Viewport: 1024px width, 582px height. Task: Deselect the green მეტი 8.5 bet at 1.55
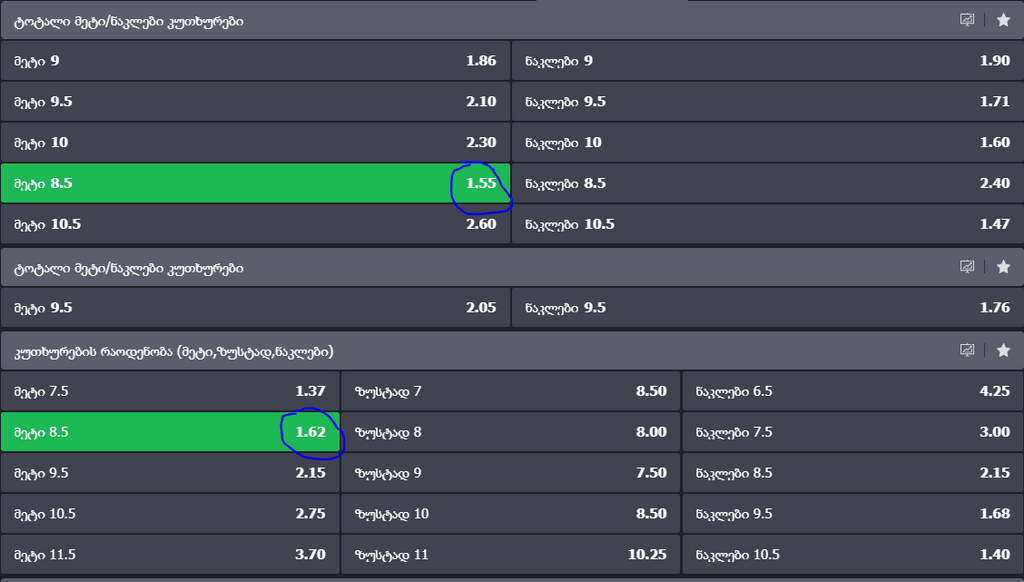(255, 183)
